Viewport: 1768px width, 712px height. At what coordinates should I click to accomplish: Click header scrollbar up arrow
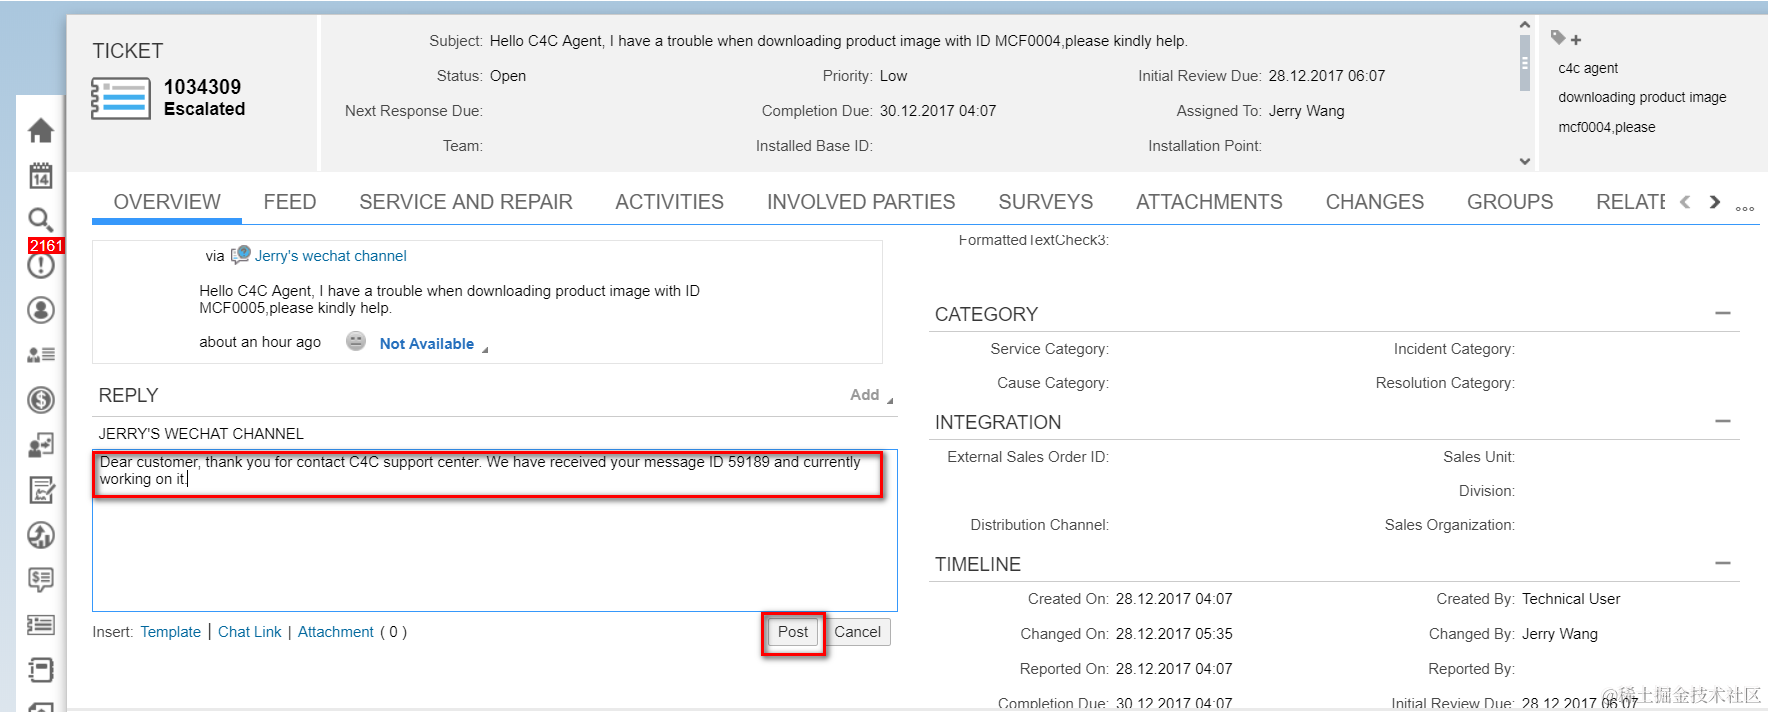(x=1524, y=25)
